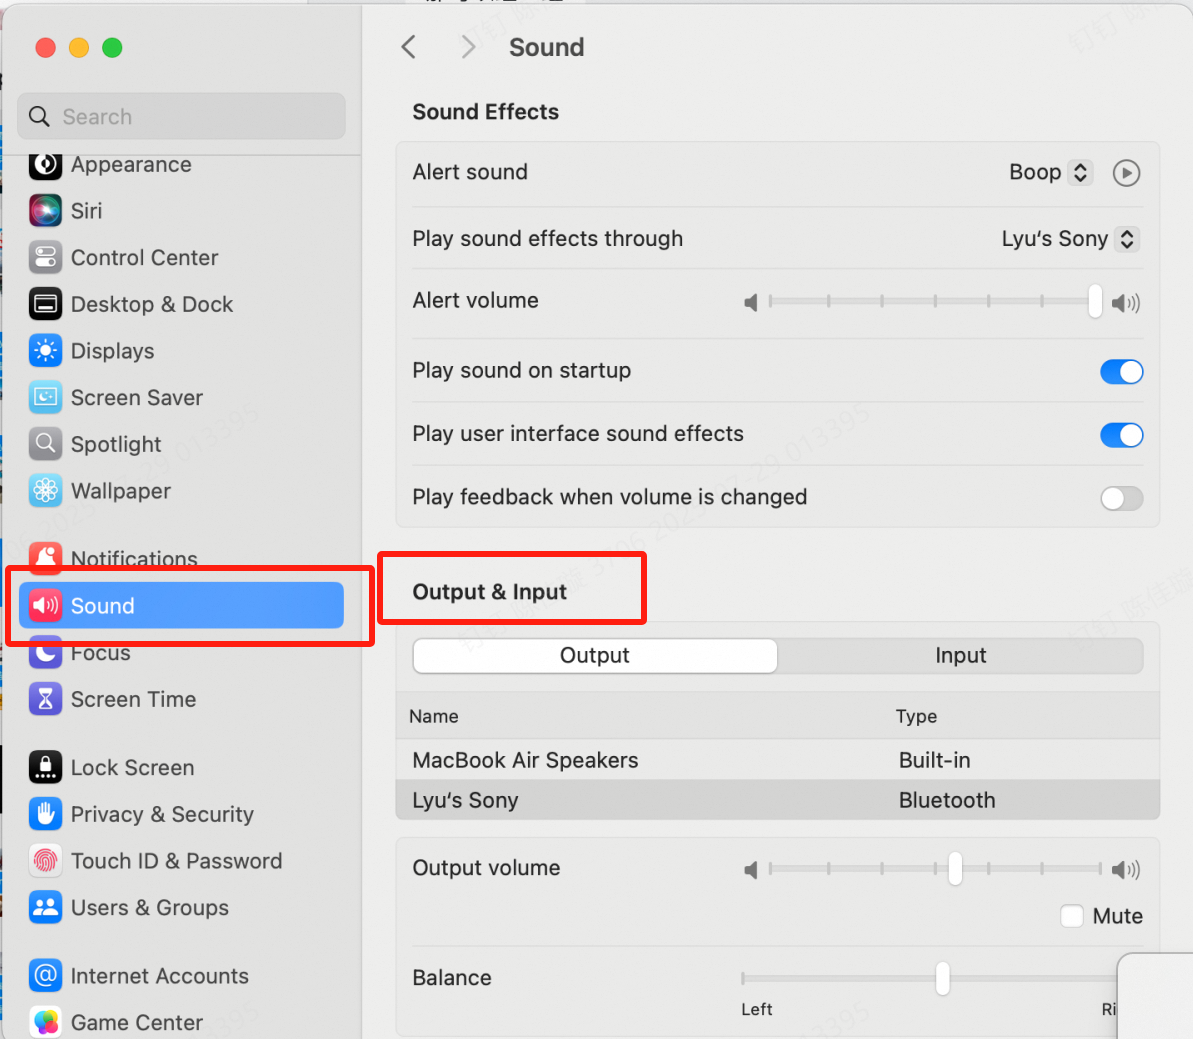Open Touch ID & Password fingerprint icon
The width and height of the screenshot is (1193, 1039).
46,861
